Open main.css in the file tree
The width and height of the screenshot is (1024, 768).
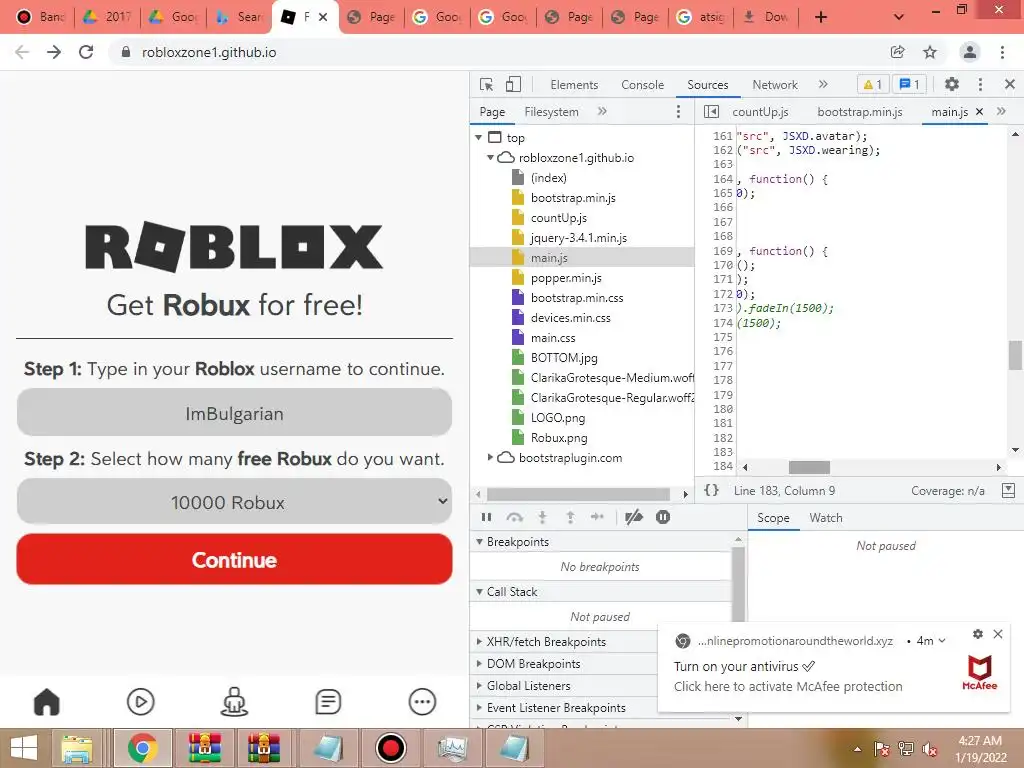coord(553,338)
